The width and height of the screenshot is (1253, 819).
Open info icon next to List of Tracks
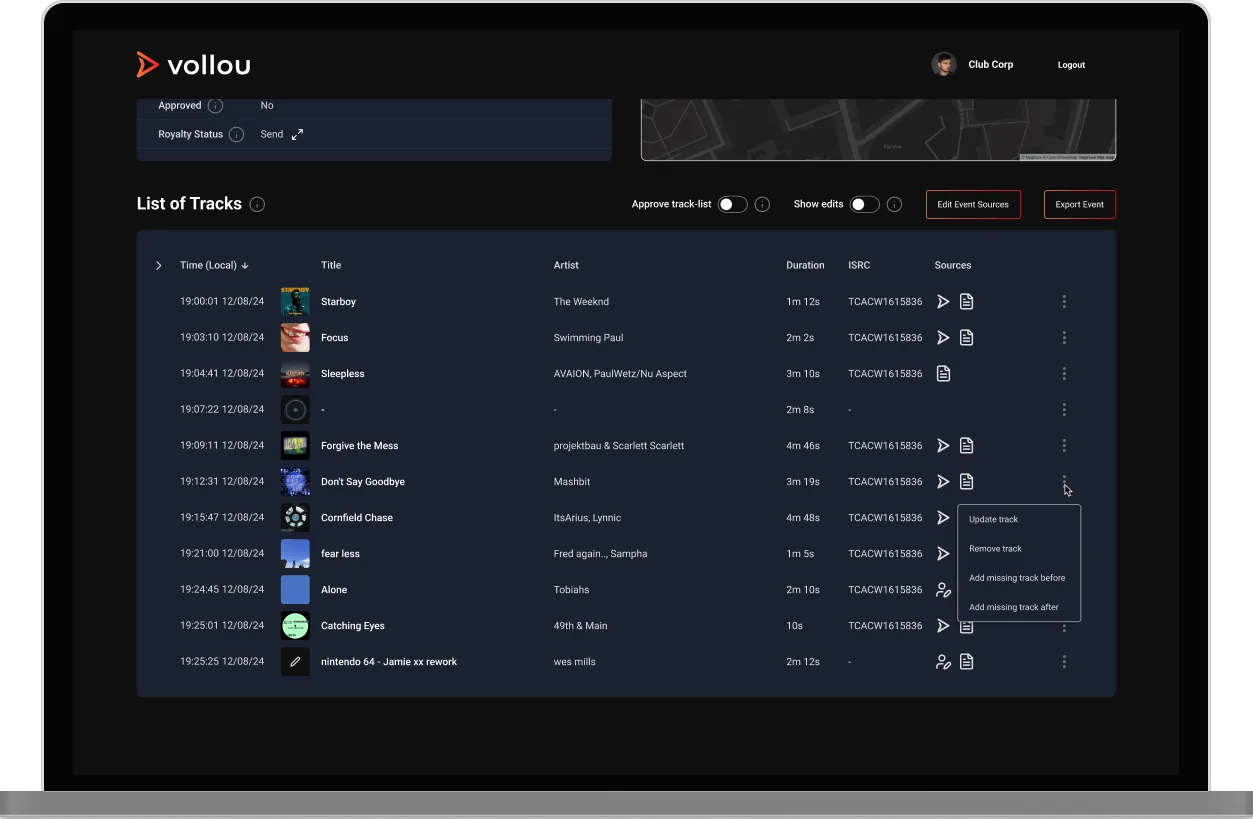click(257, 204)
